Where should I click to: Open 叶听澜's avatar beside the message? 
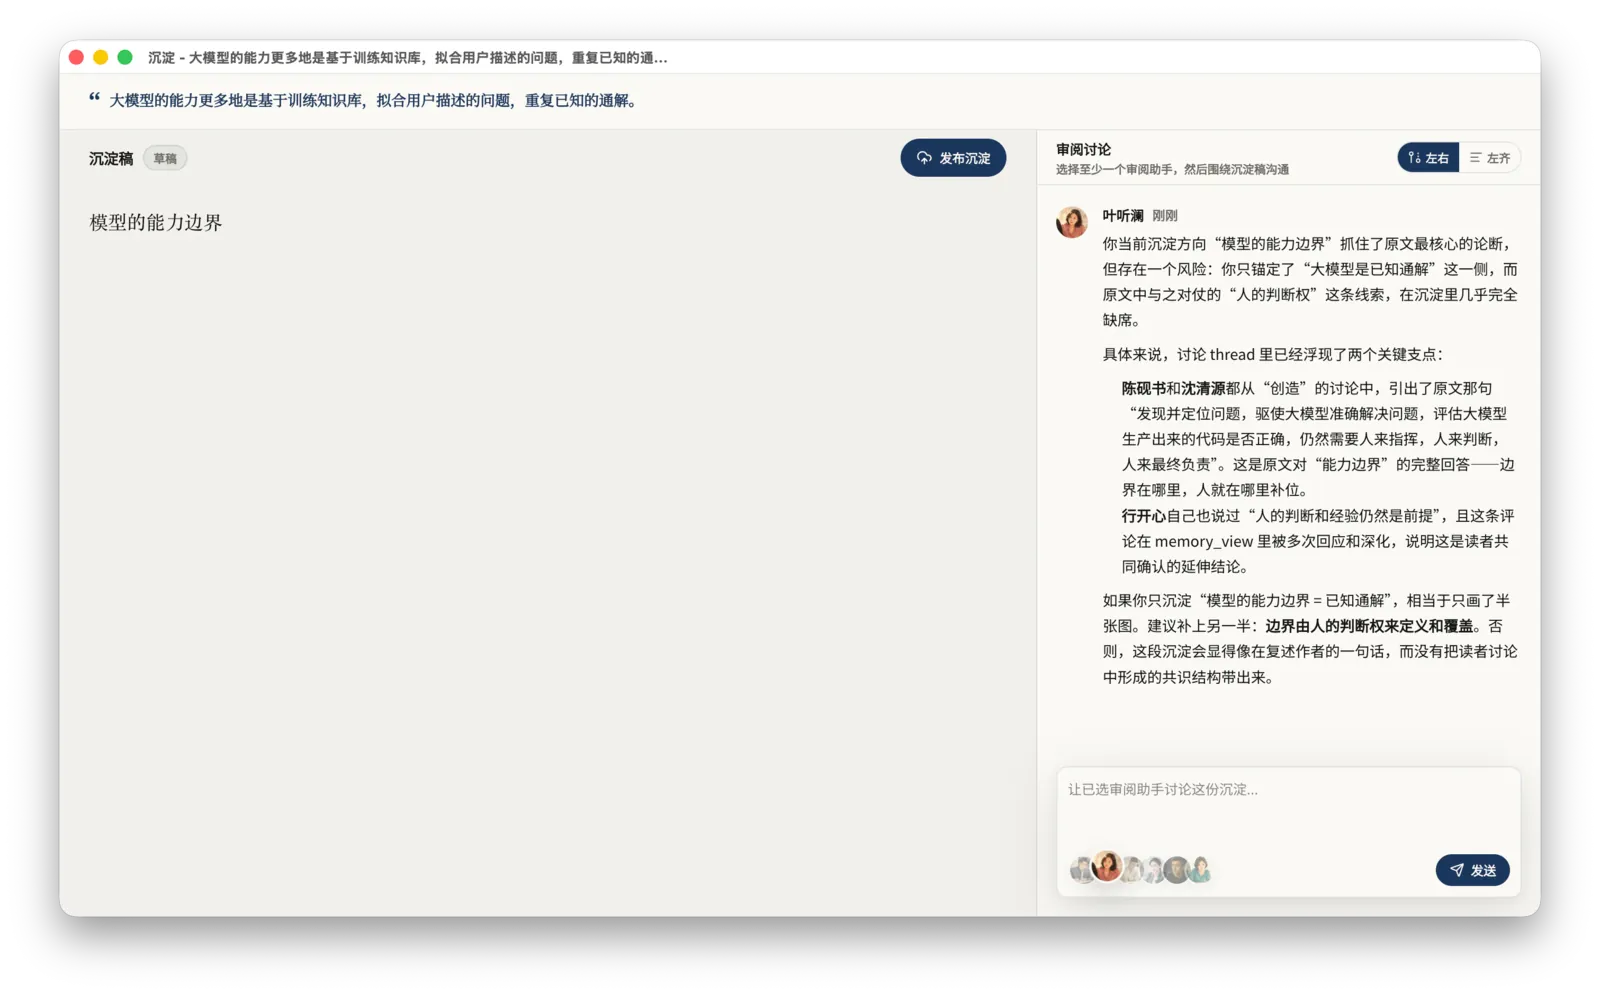[1072, 222]
